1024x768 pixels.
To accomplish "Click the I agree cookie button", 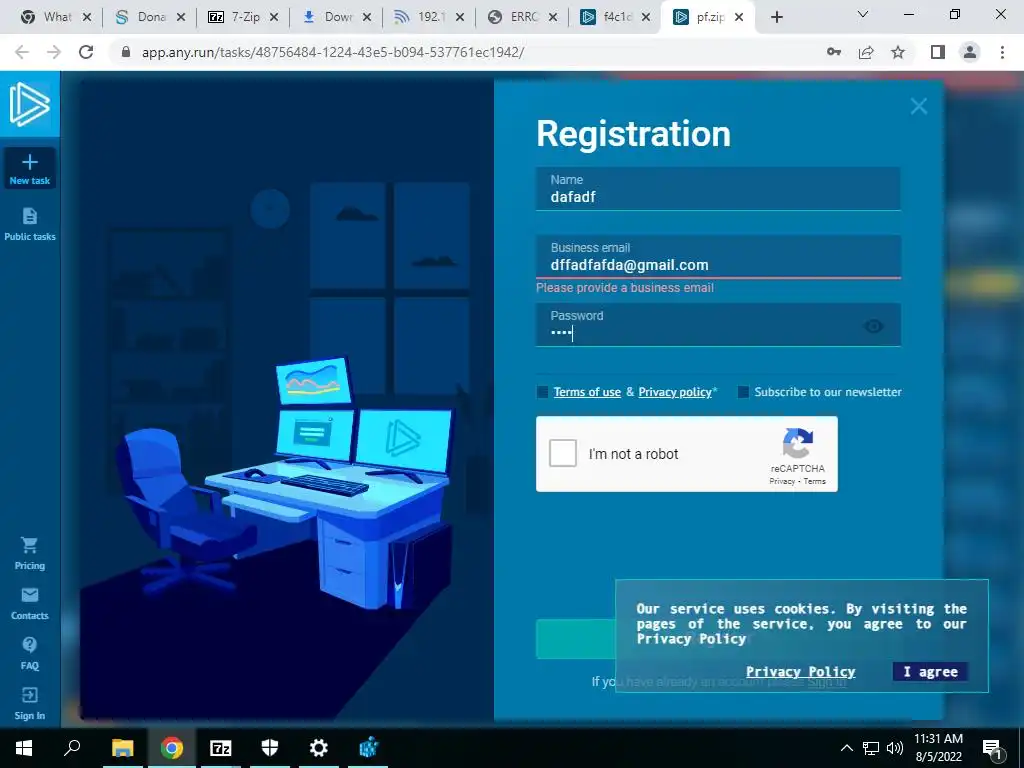I will [930, 671].
